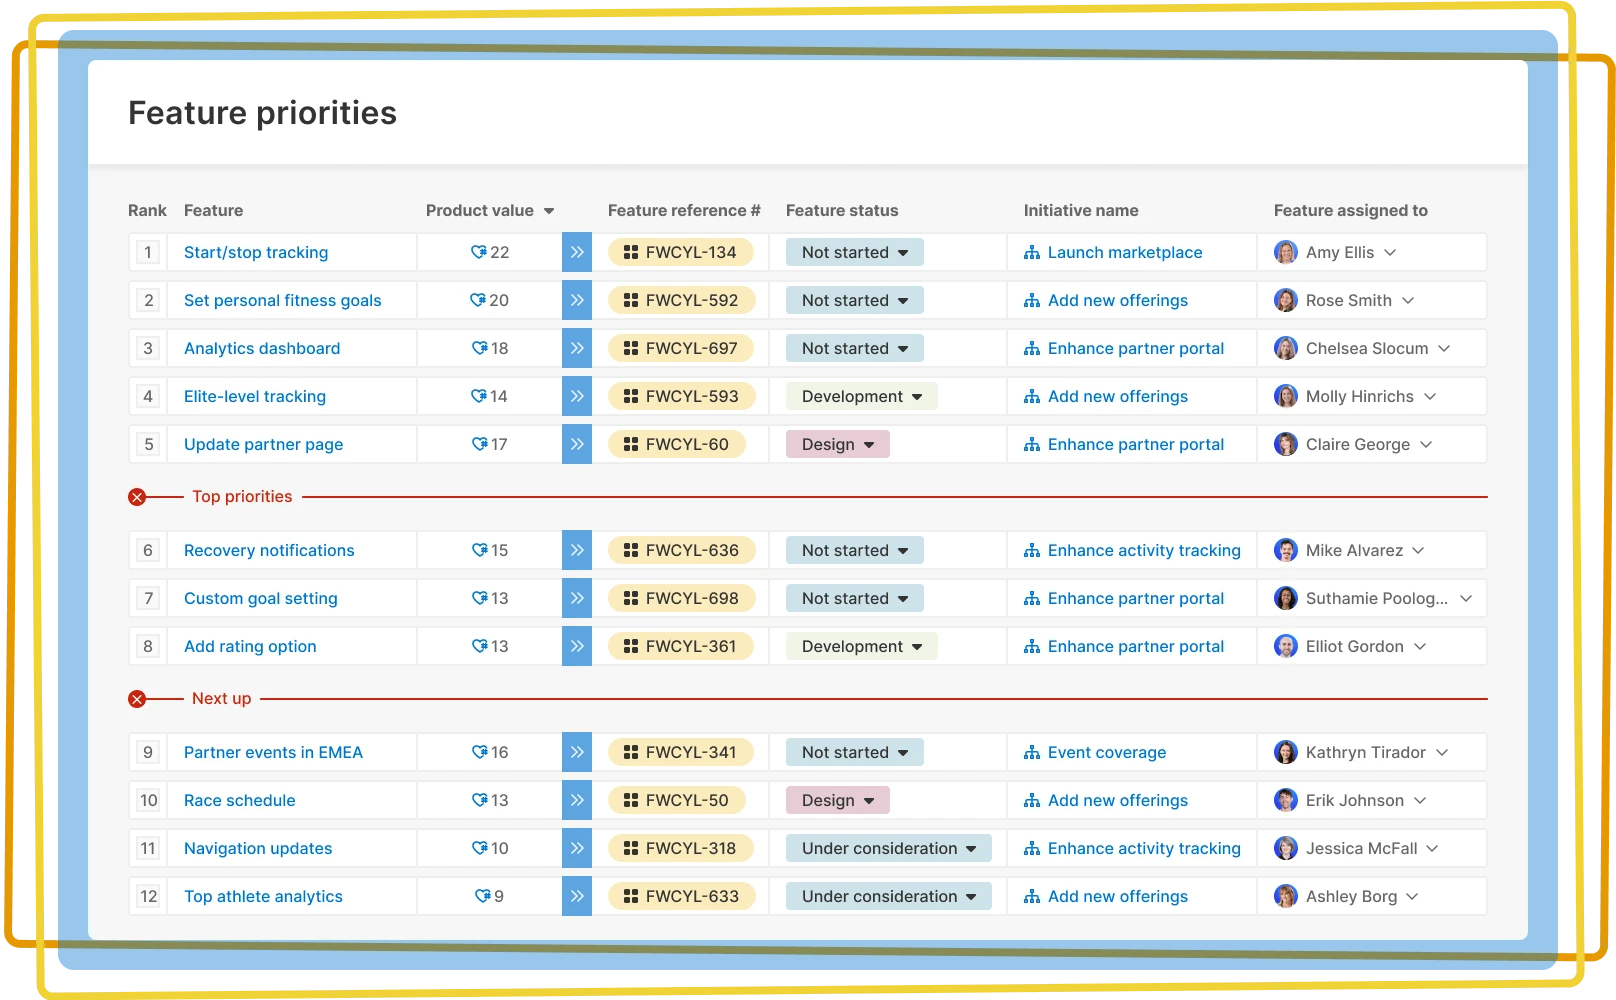Click Kathryn Tirador's avatar photo
This screenshot has width=1616, height=1000.
click(1285, 752)
